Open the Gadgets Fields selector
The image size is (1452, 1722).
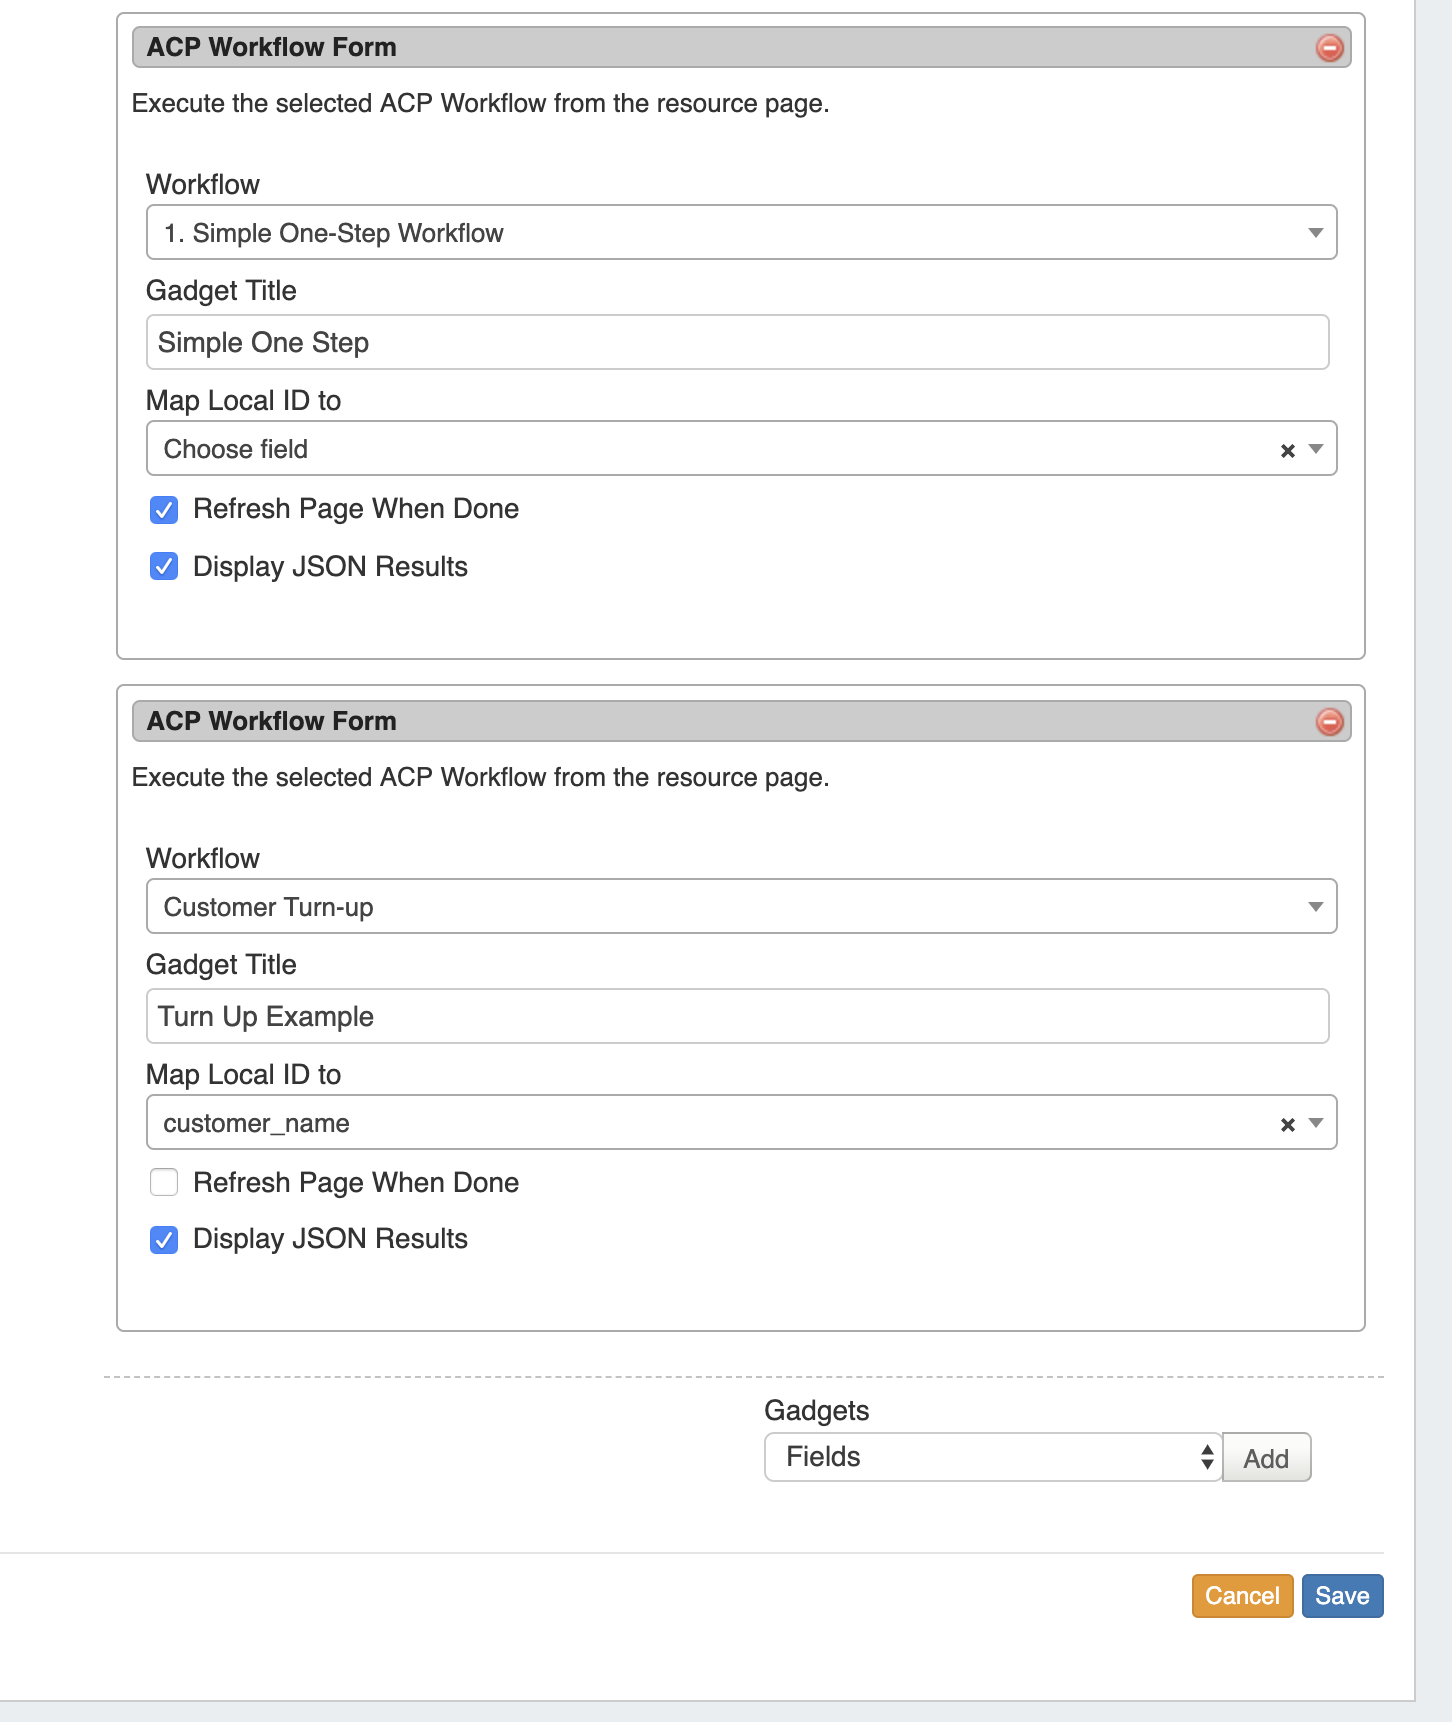point(992,1457)
